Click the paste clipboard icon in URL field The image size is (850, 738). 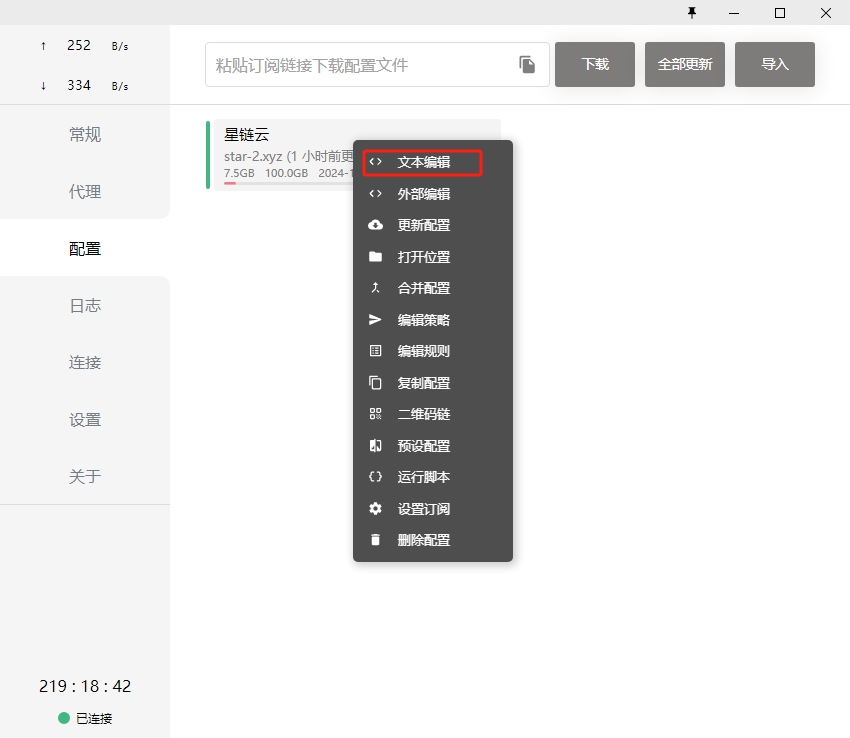click(527, 65)
